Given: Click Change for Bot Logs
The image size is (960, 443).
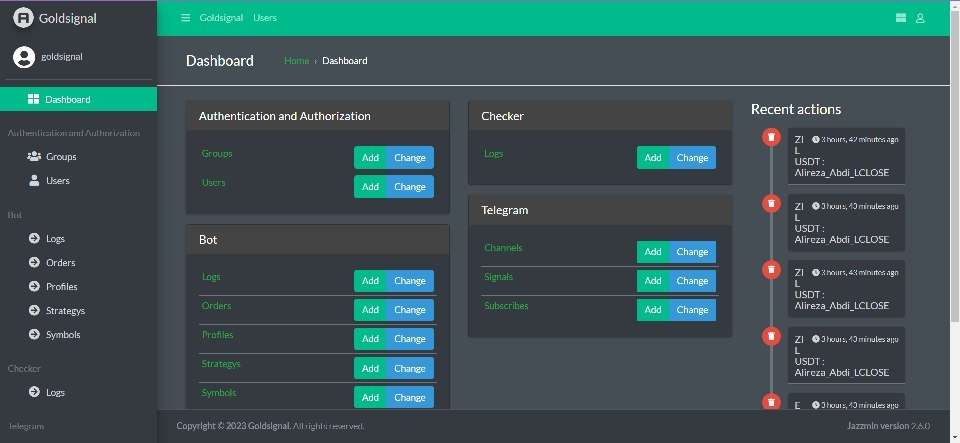Looking at the screenshot, I should click(410, 281).
